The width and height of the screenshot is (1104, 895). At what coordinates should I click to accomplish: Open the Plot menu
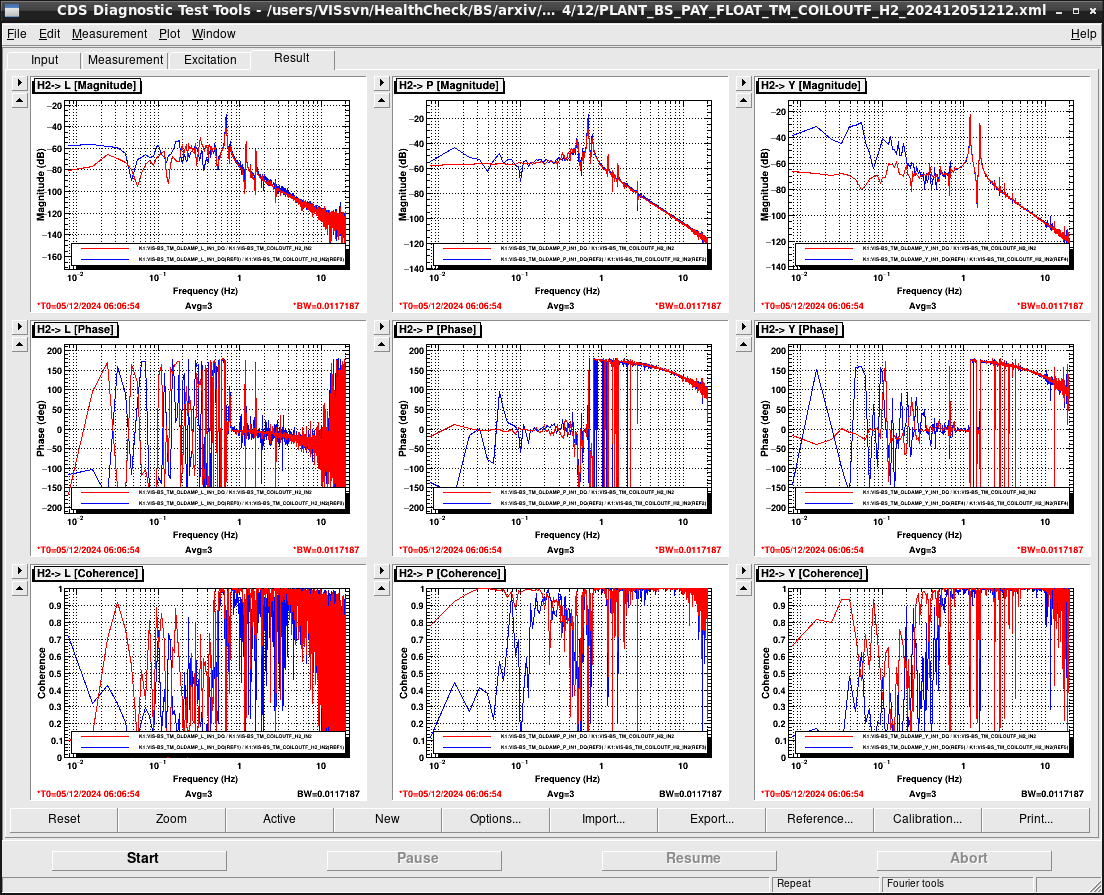tap(169, 34)
